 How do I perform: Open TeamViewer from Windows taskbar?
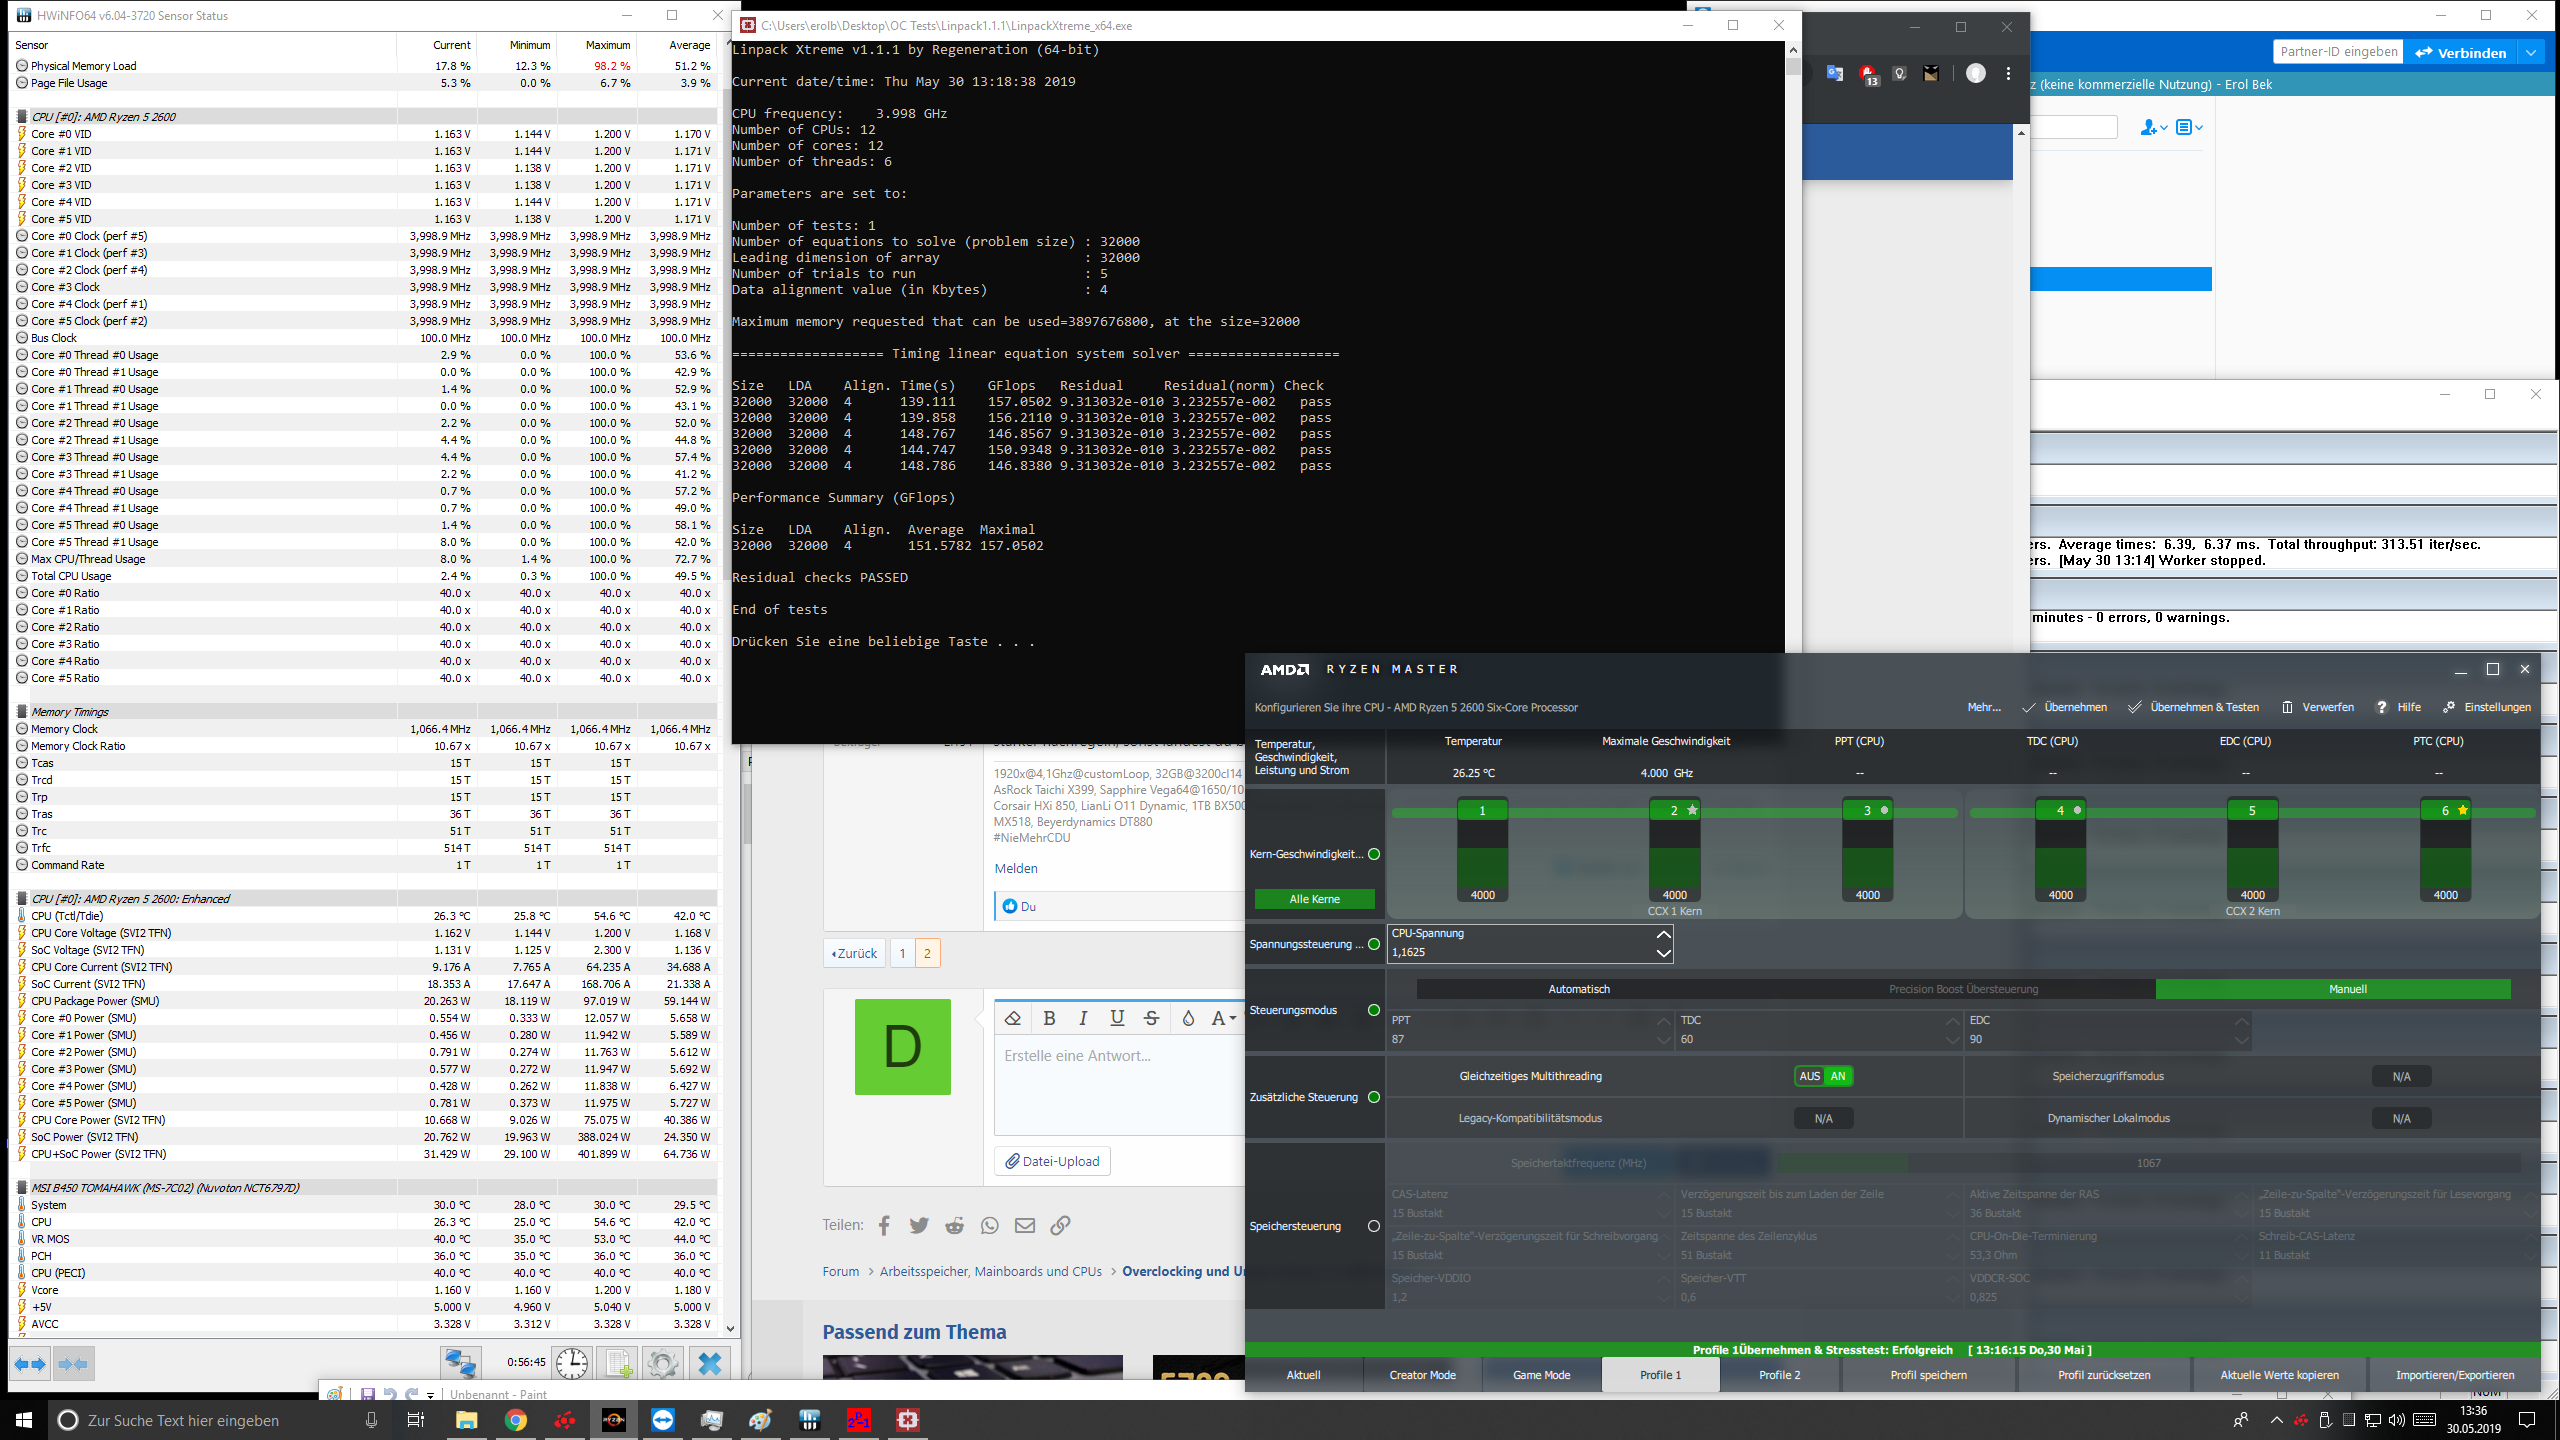pos(663,1420)
